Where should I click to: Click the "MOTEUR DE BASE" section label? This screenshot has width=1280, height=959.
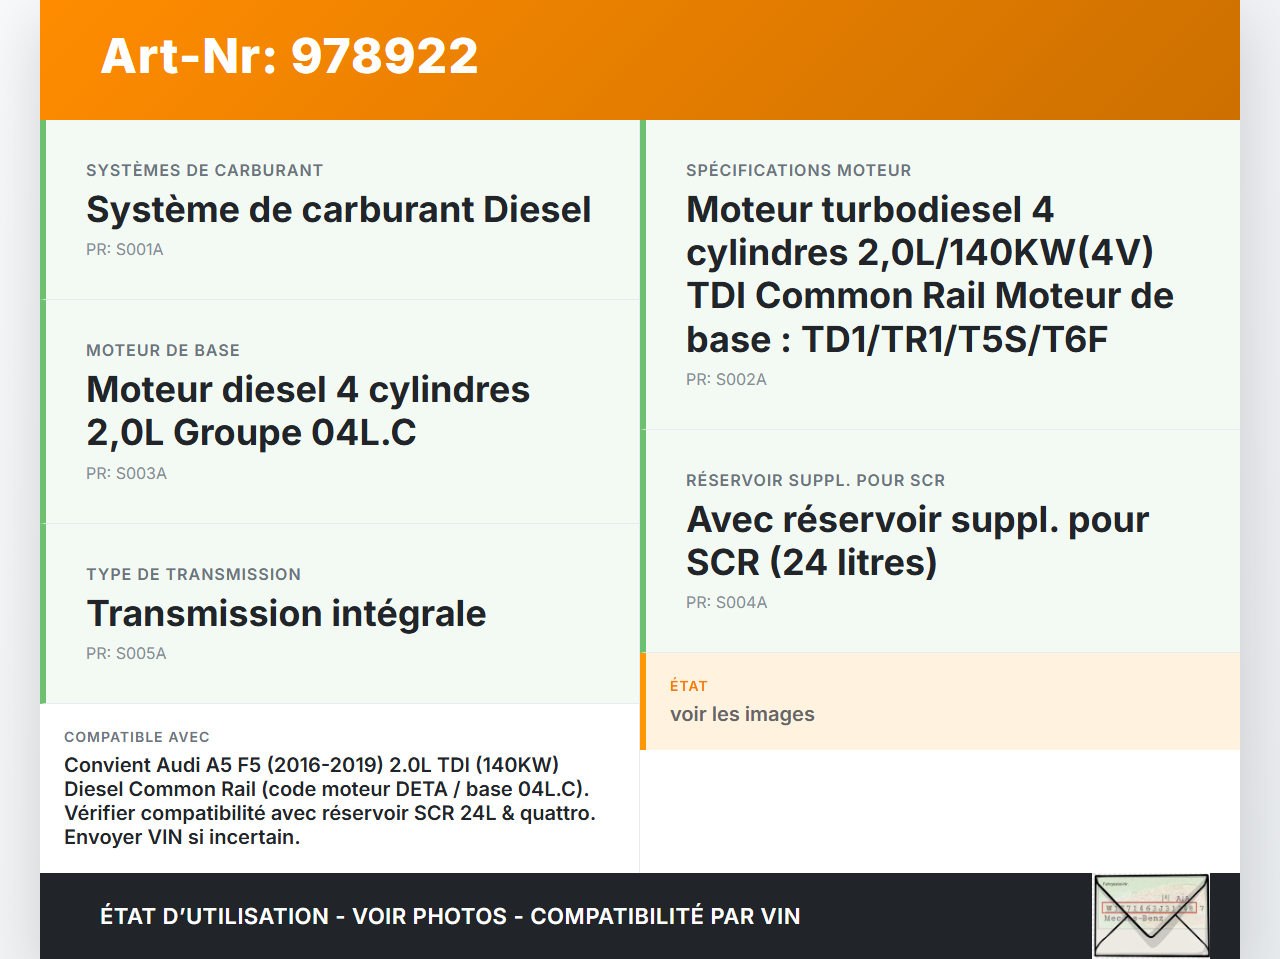(163, 350)
